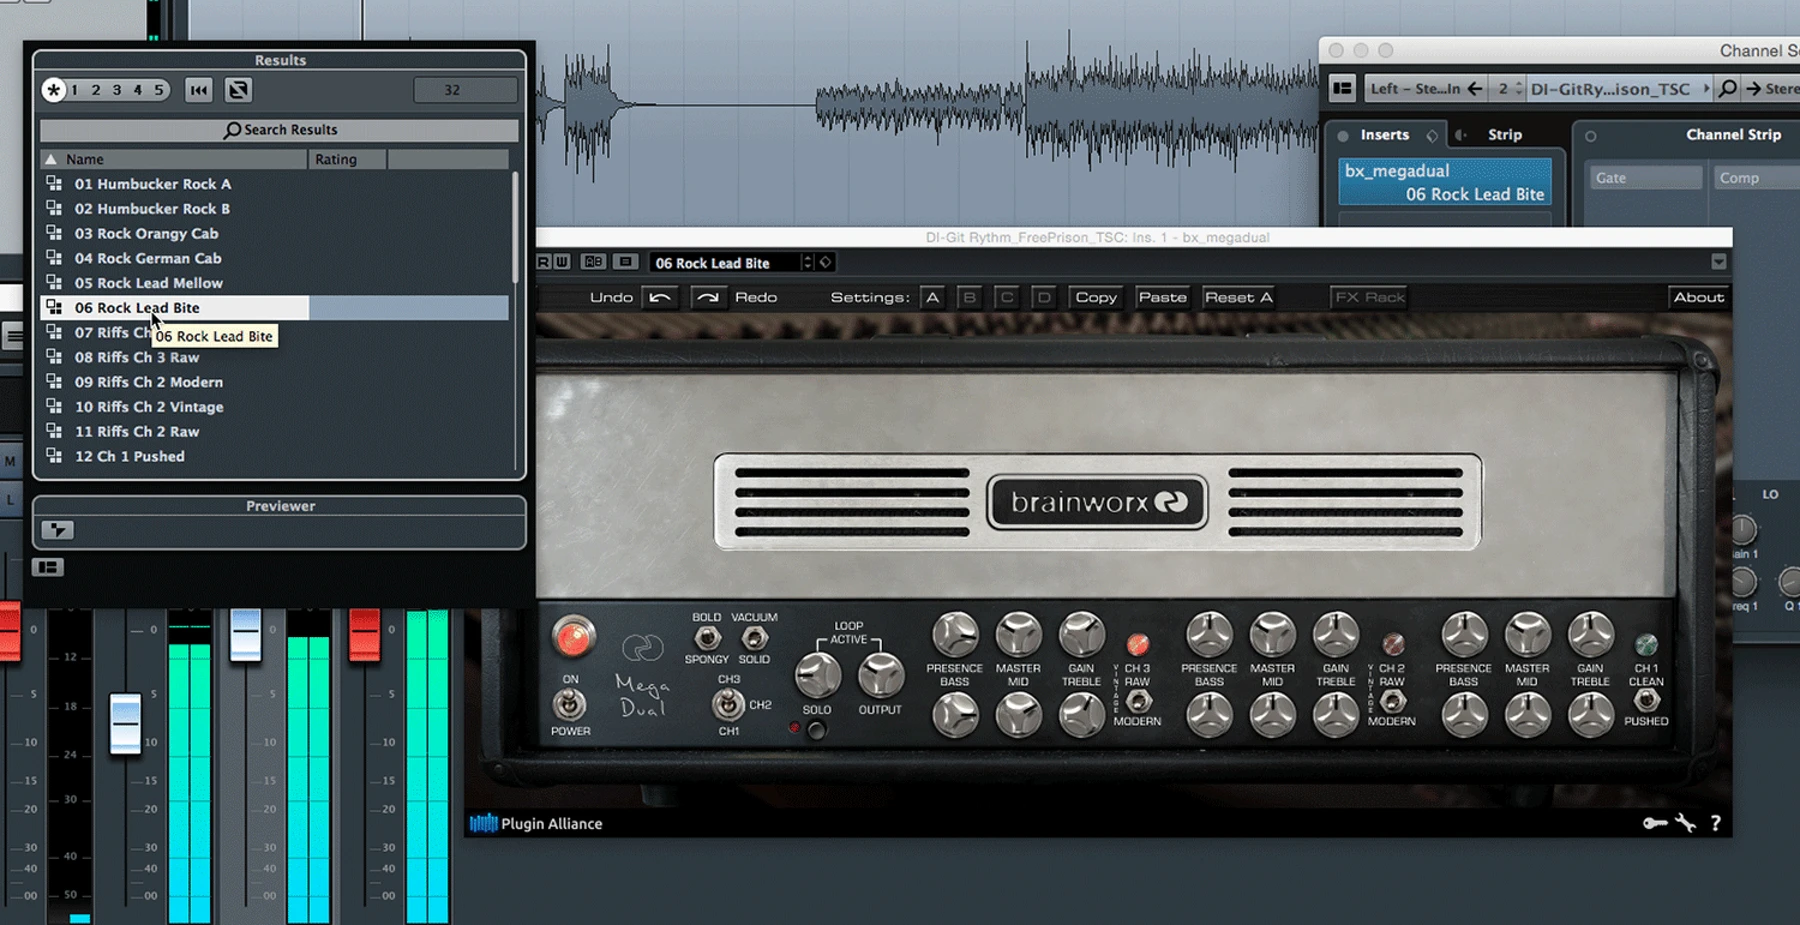Open the plugin window dropdown menu arrow
Viewport: 1800px width, 925px height.
tap(1718, 262)
